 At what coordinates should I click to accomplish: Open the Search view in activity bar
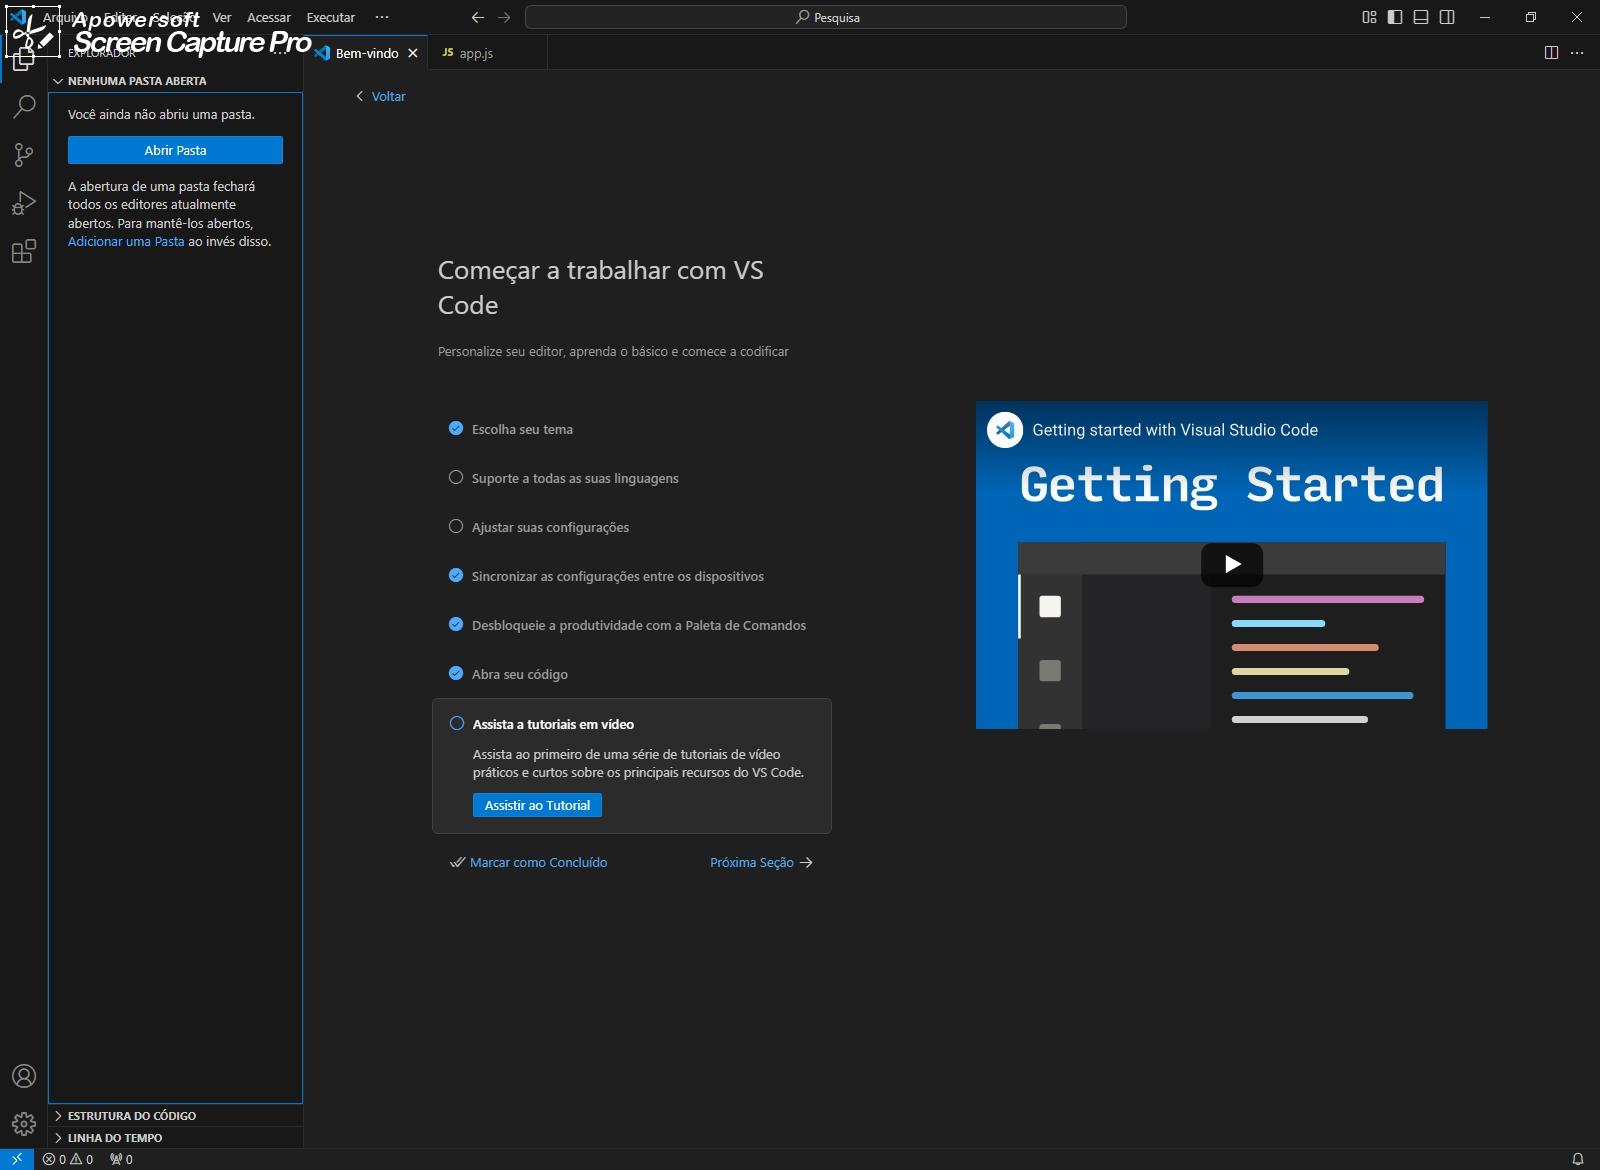pyautogui.click(x=24, y=106)
